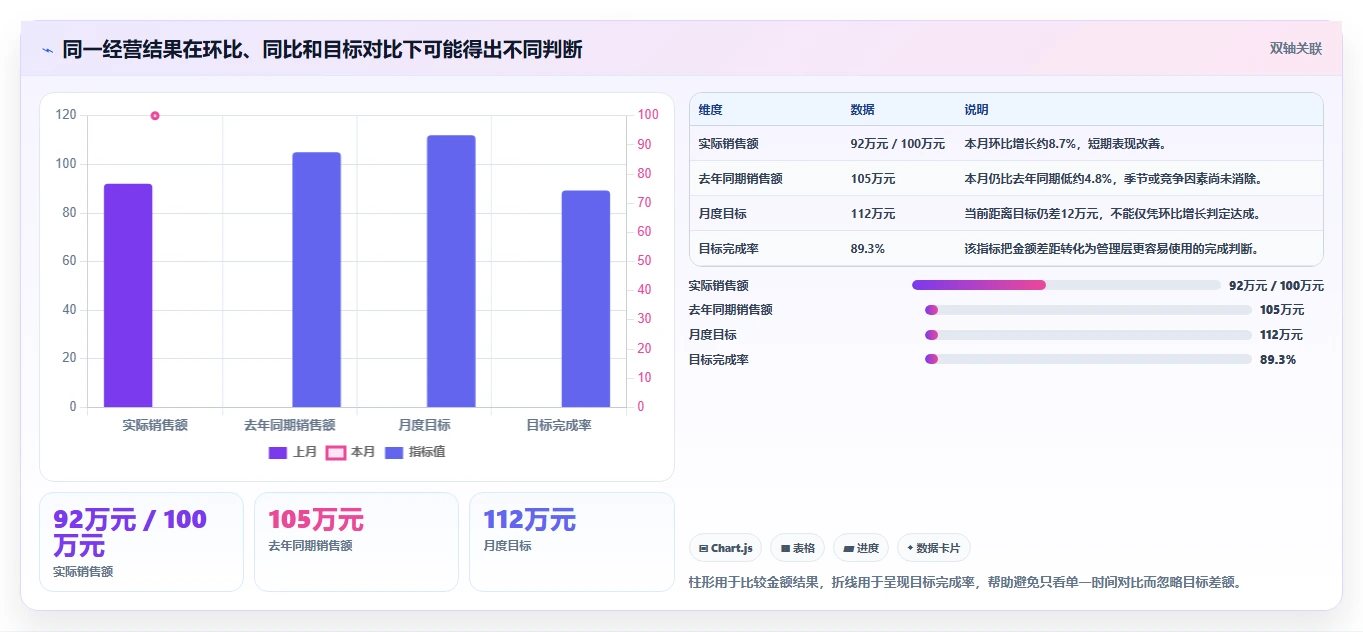Click the 月度目标 x-axis label
The image size is (1363, 632).
tap(424, 425)
